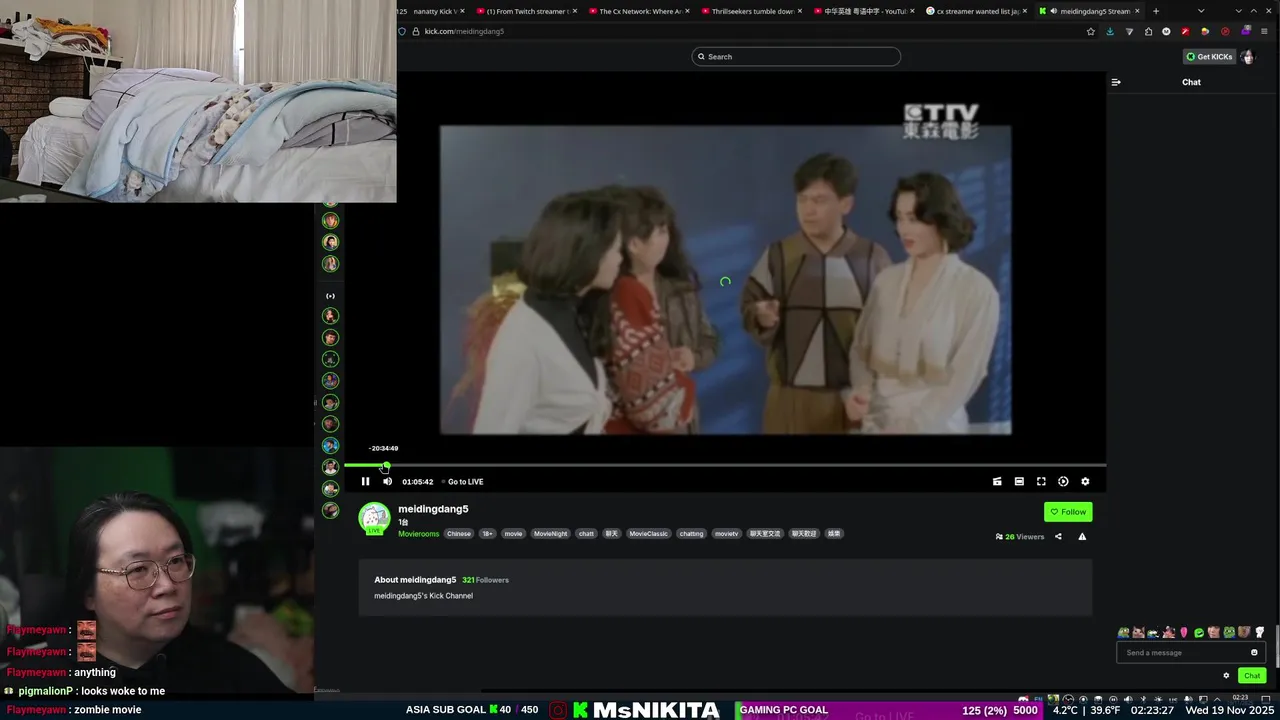1280x720 pixels.
Task: Open the browser hamburger menu
Action: coord(1265,31)
